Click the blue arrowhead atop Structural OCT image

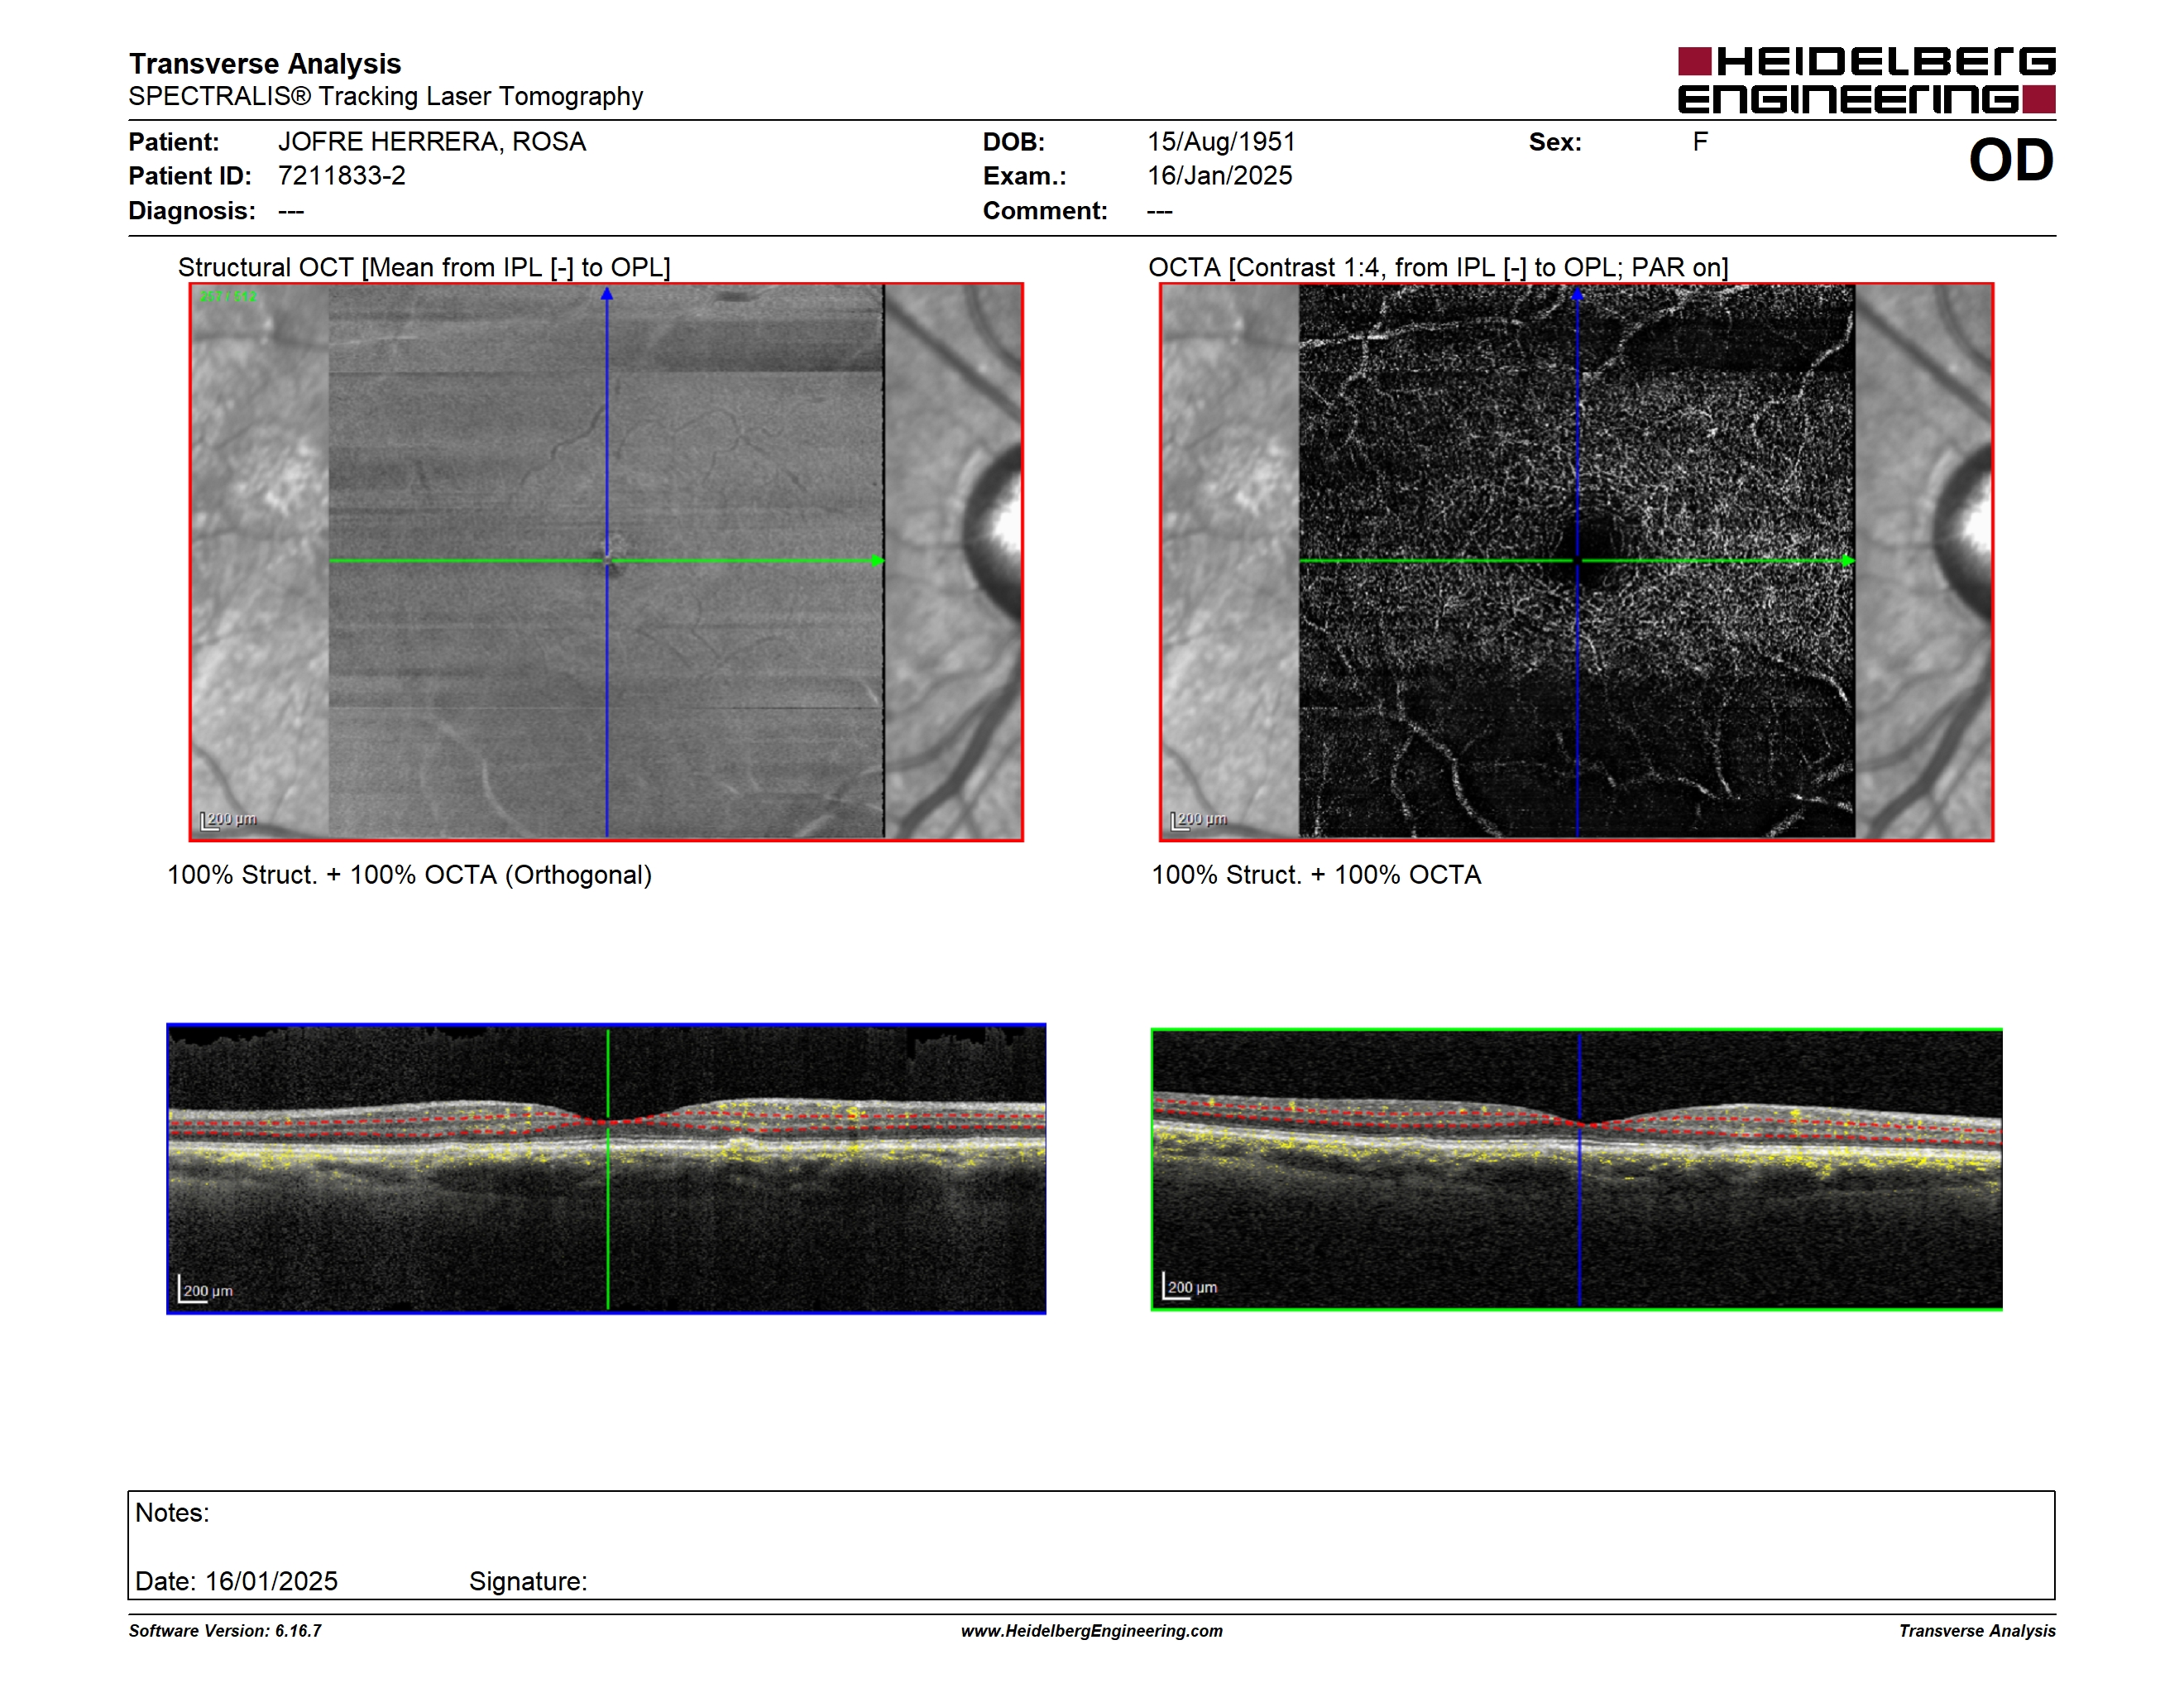(x=606, y=293)
